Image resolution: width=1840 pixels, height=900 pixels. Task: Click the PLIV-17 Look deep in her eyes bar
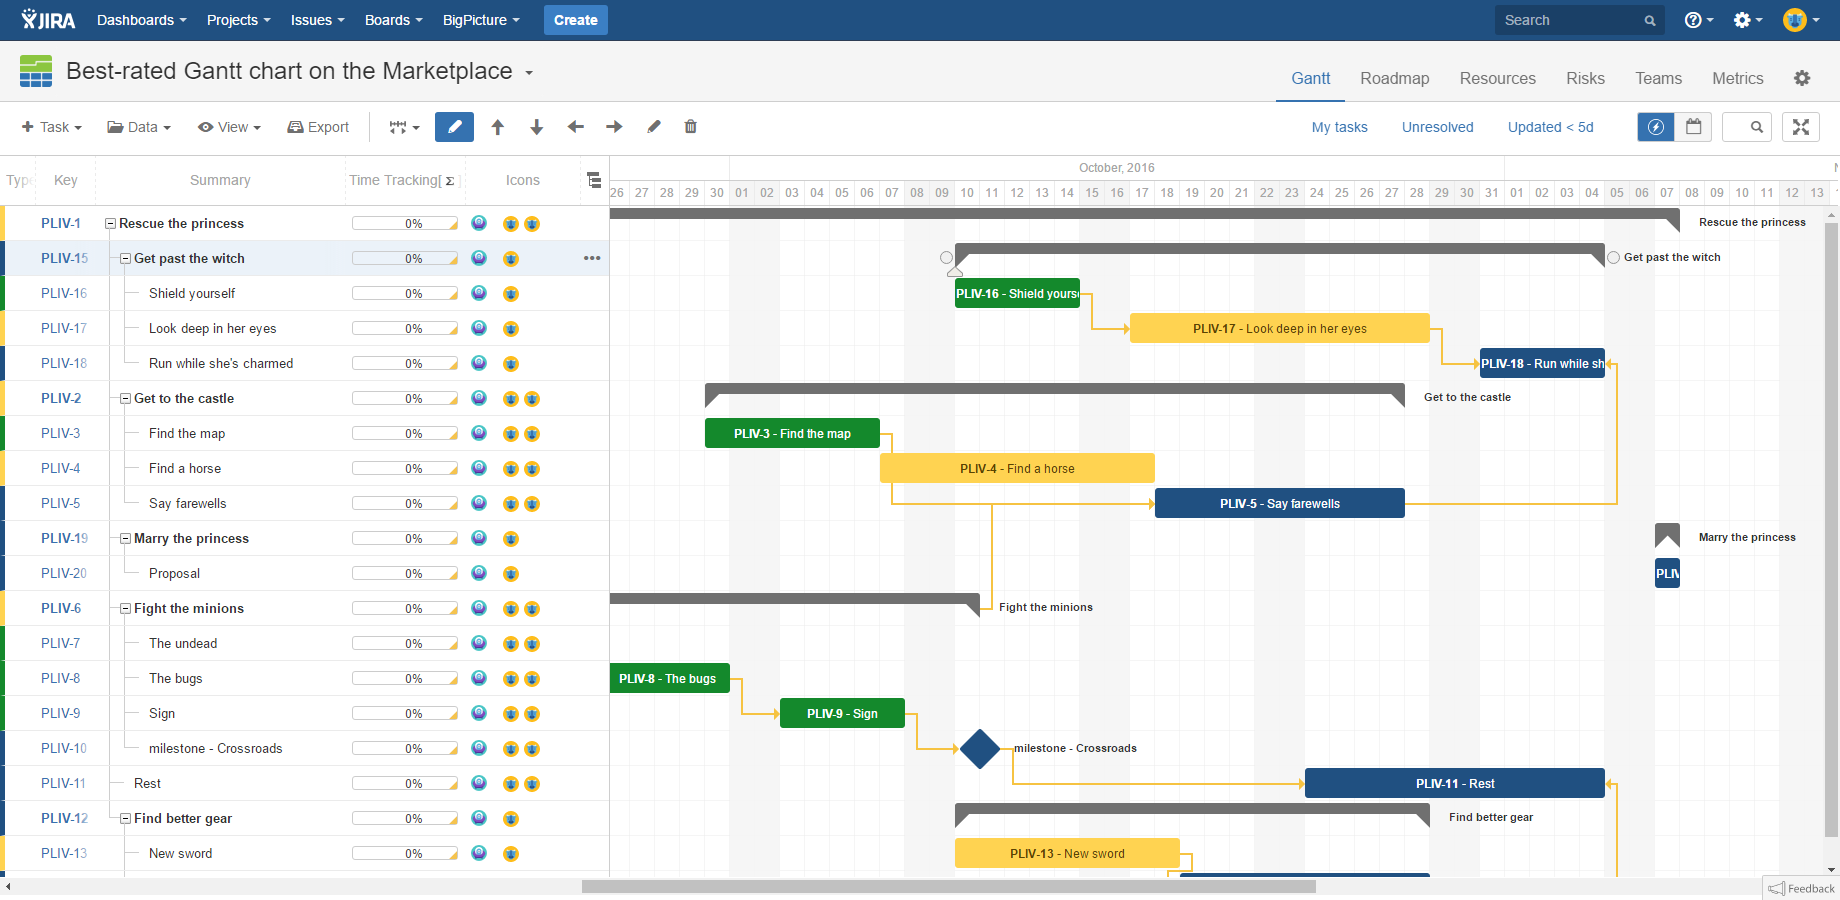[x=1279, y=328]
